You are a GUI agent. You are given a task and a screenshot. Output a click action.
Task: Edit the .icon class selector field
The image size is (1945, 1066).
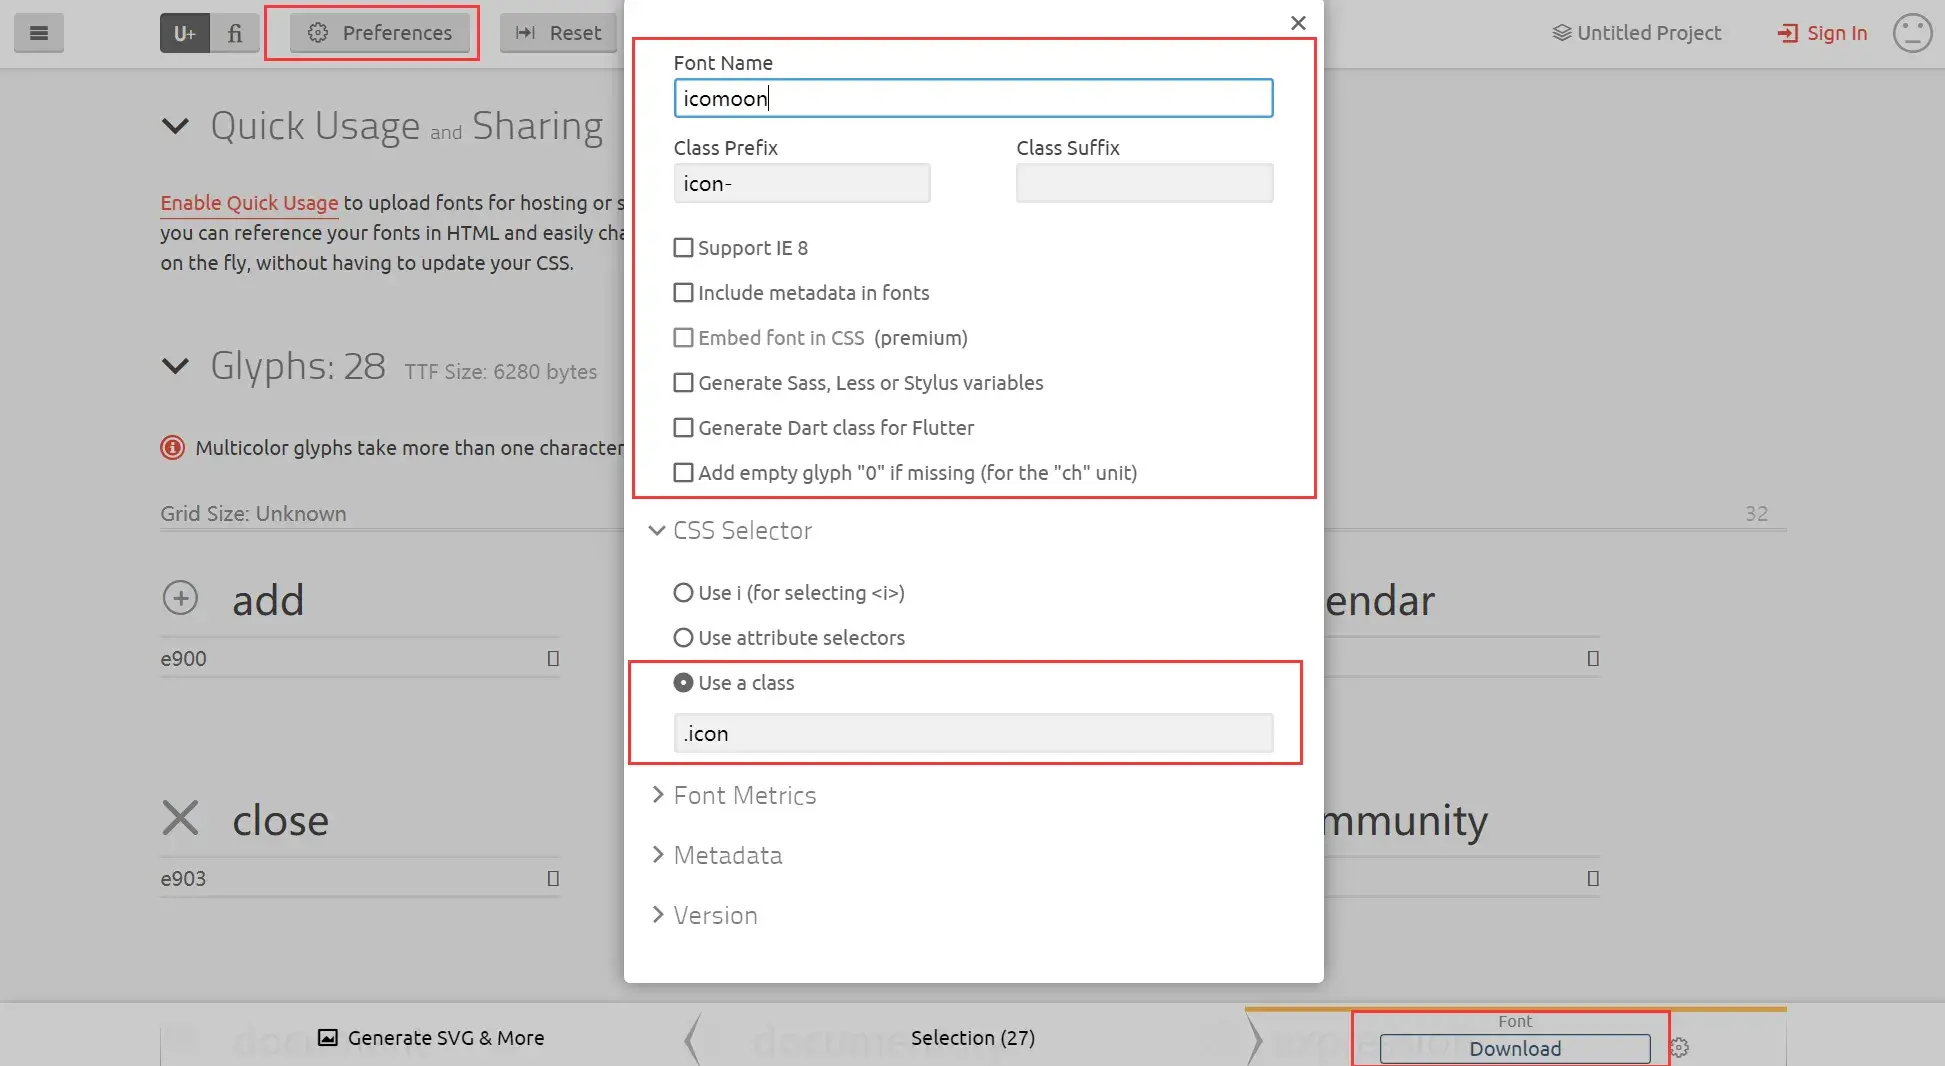[973, 733]
